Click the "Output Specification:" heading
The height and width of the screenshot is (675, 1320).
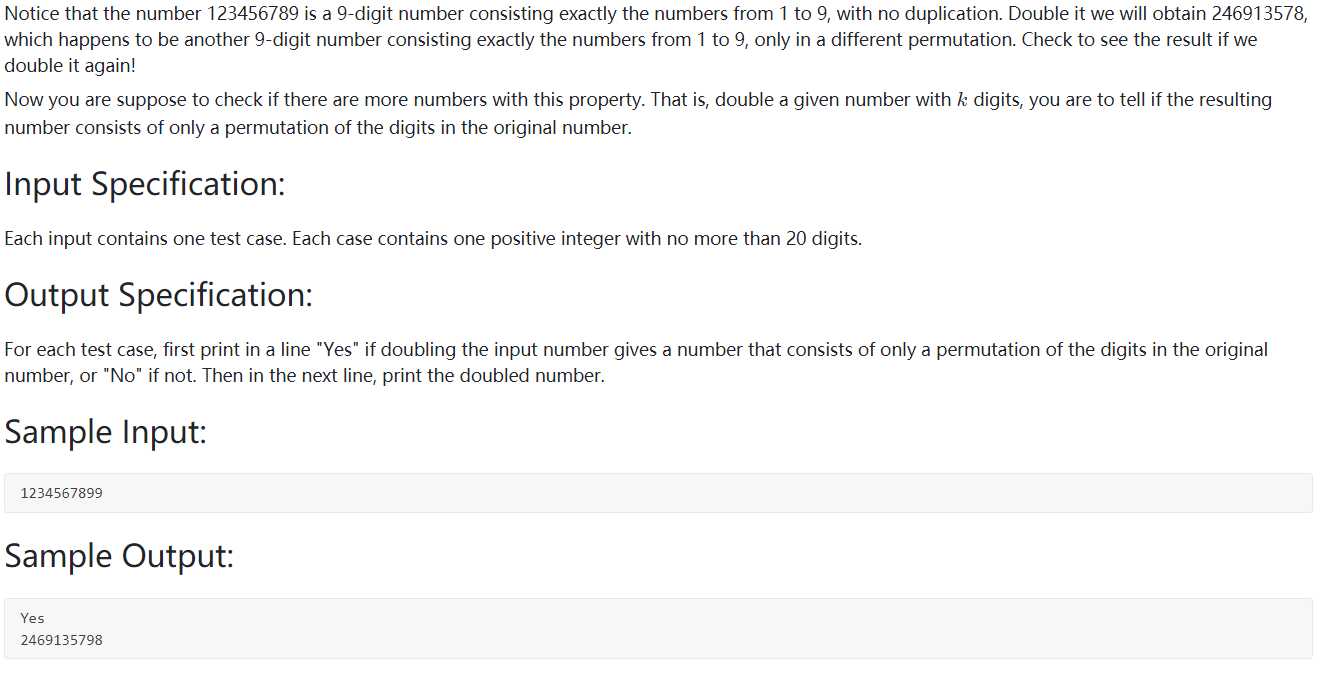pos(159,295)
